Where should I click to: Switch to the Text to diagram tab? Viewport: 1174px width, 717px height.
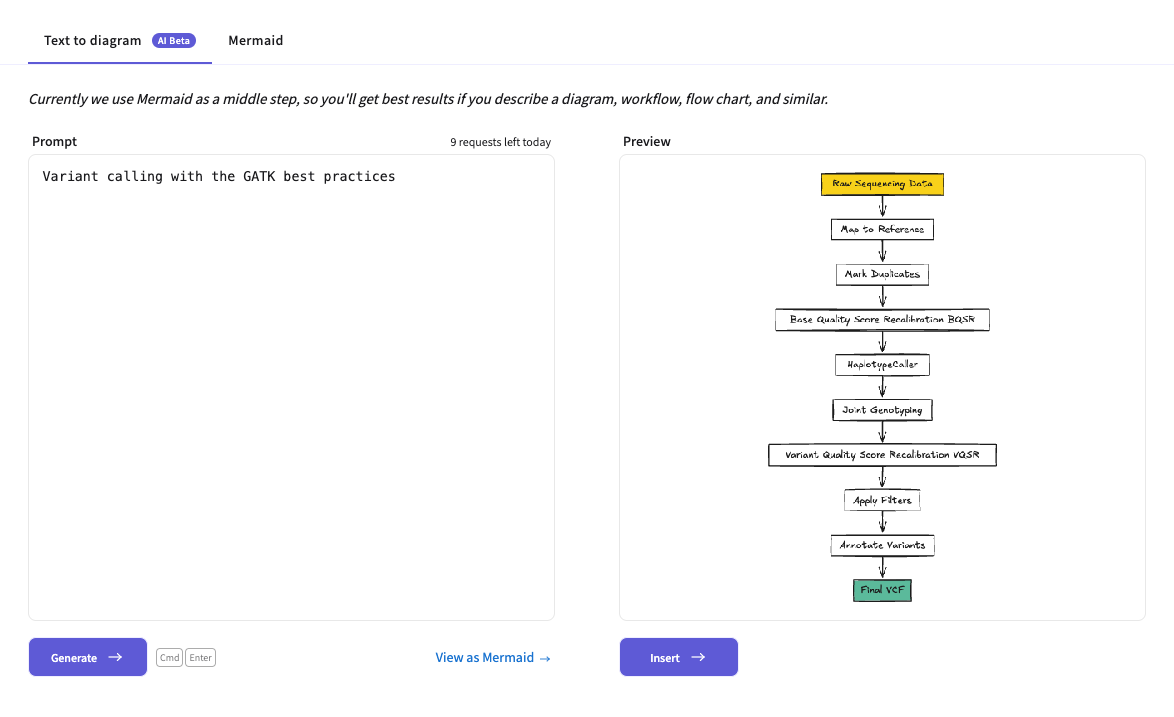pos(93,41)
